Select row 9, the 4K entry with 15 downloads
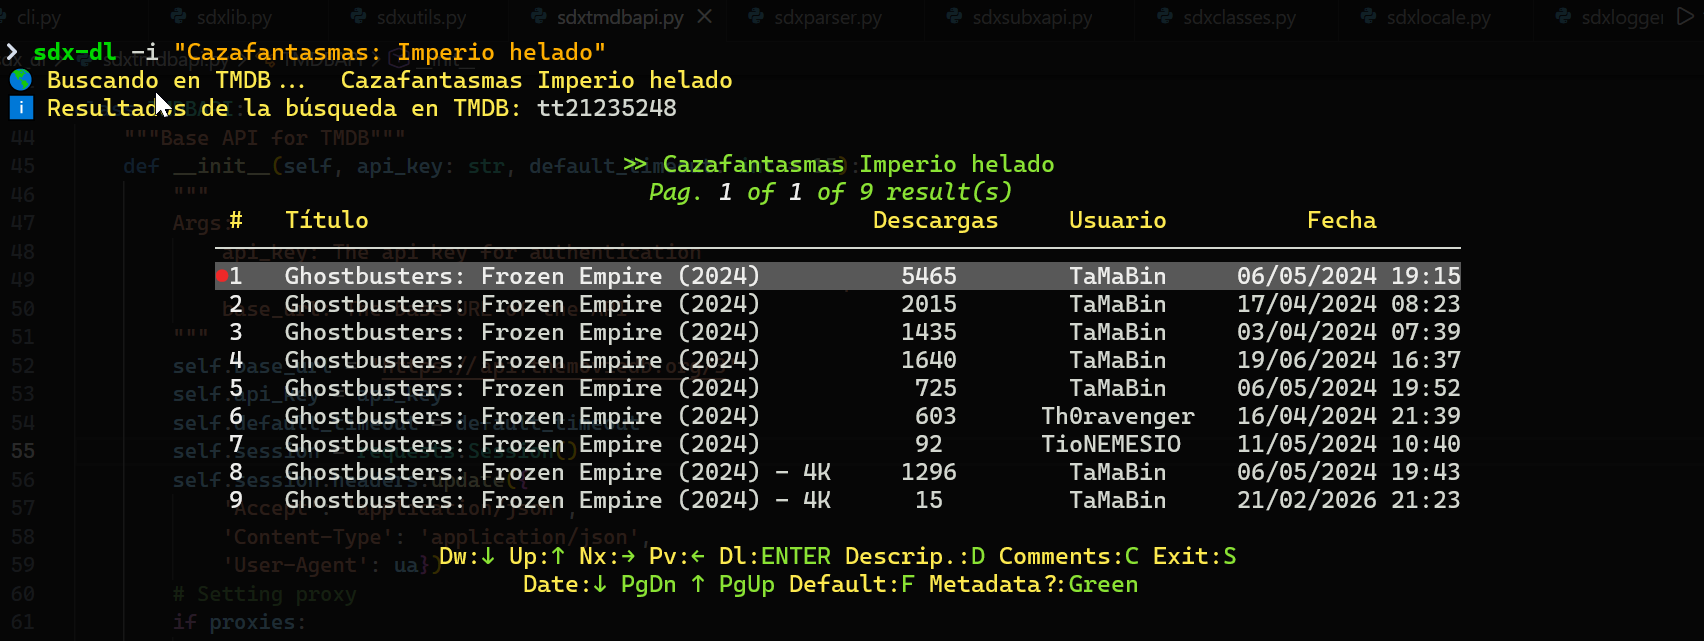Viewport: 1704px width, 641px height. (838, 500)
